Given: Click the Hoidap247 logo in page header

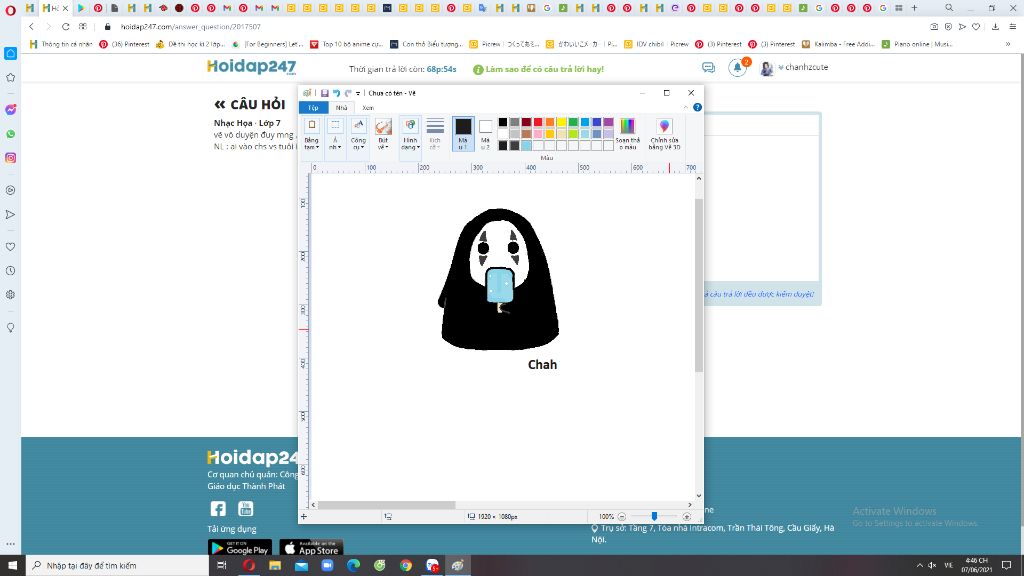Looking at the screenshot, I should (251, 67).
